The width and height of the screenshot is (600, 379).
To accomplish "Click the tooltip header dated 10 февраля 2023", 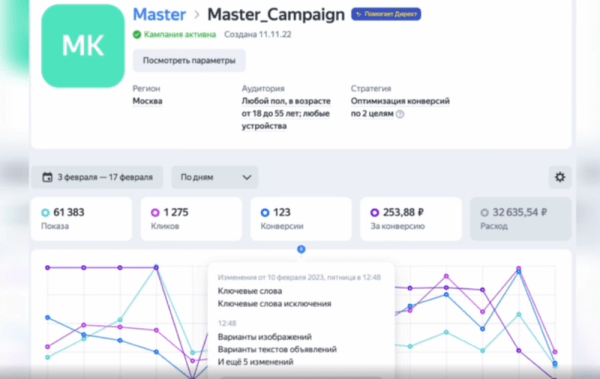I will click(x=299, y=277).
